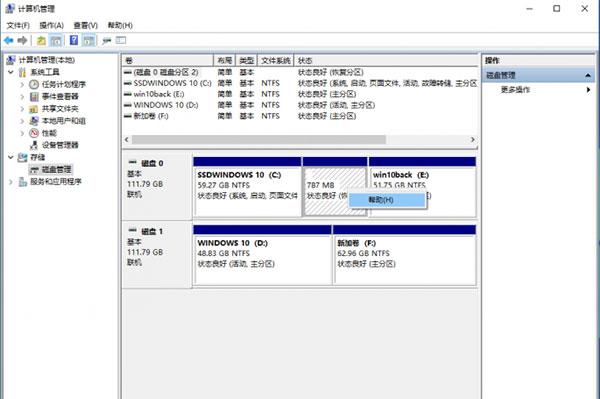Click the 计算机管理(本地) root icon

tap(11, 60)
